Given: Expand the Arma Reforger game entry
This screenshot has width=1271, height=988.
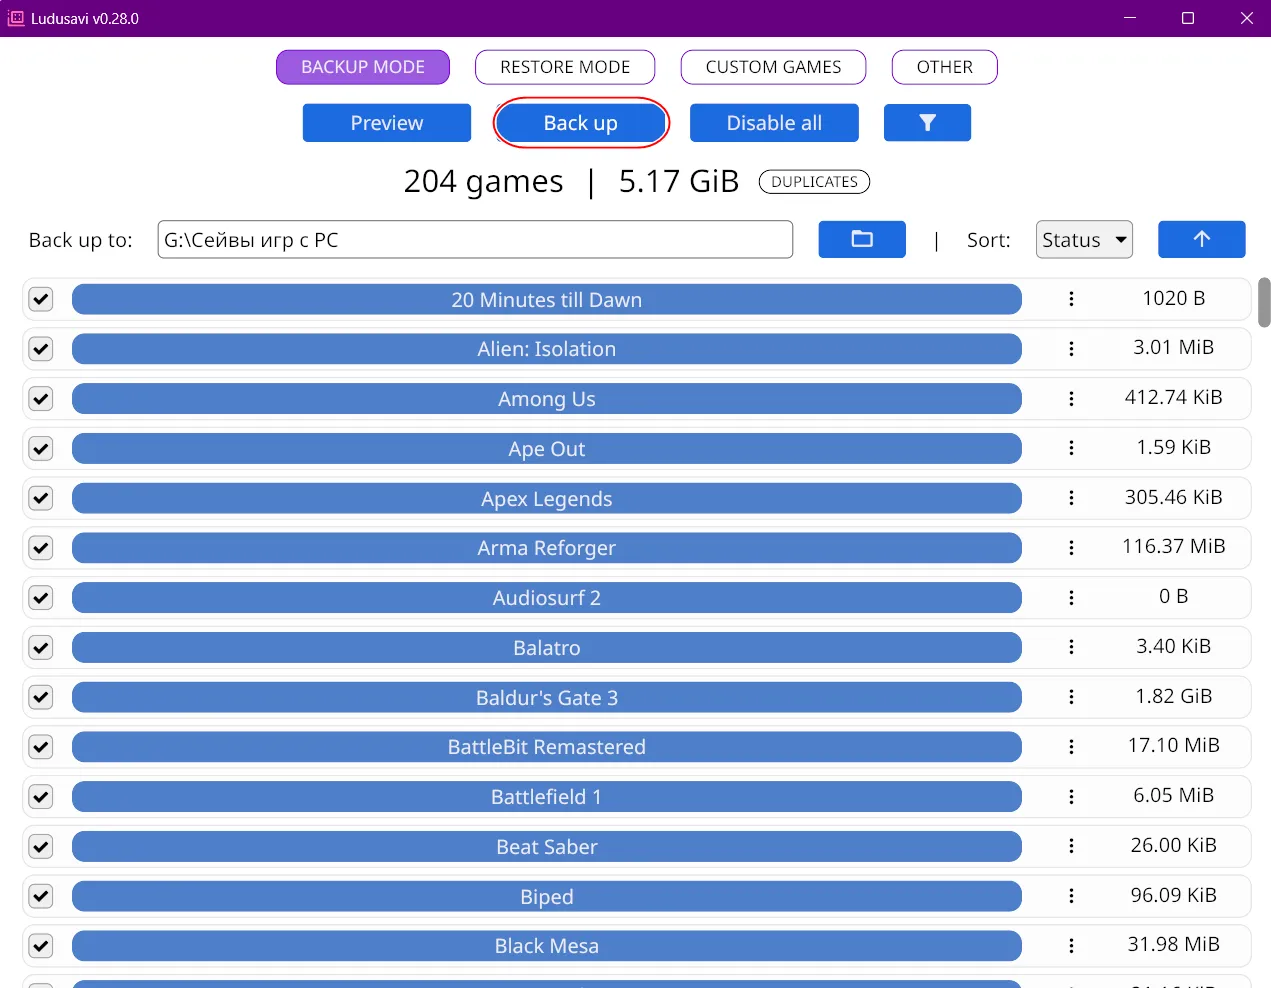Looking at the screenshot, I should click(547, 548).
